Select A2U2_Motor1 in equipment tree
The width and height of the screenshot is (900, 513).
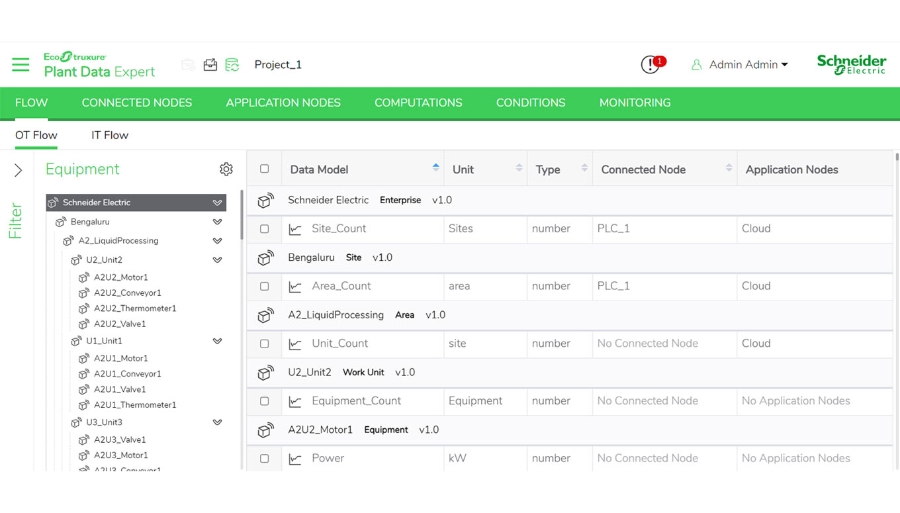[x=120, y=277]
